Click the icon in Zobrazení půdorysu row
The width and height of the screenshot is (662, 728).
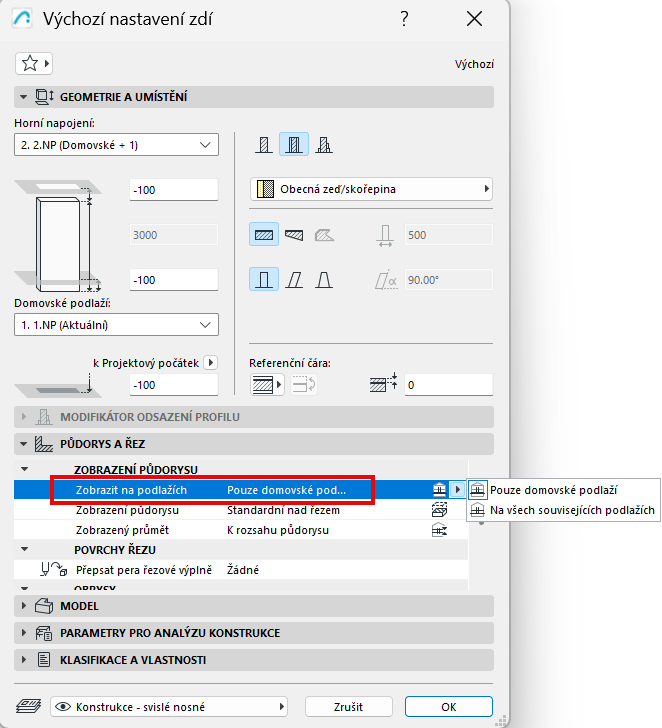[439, 510]
